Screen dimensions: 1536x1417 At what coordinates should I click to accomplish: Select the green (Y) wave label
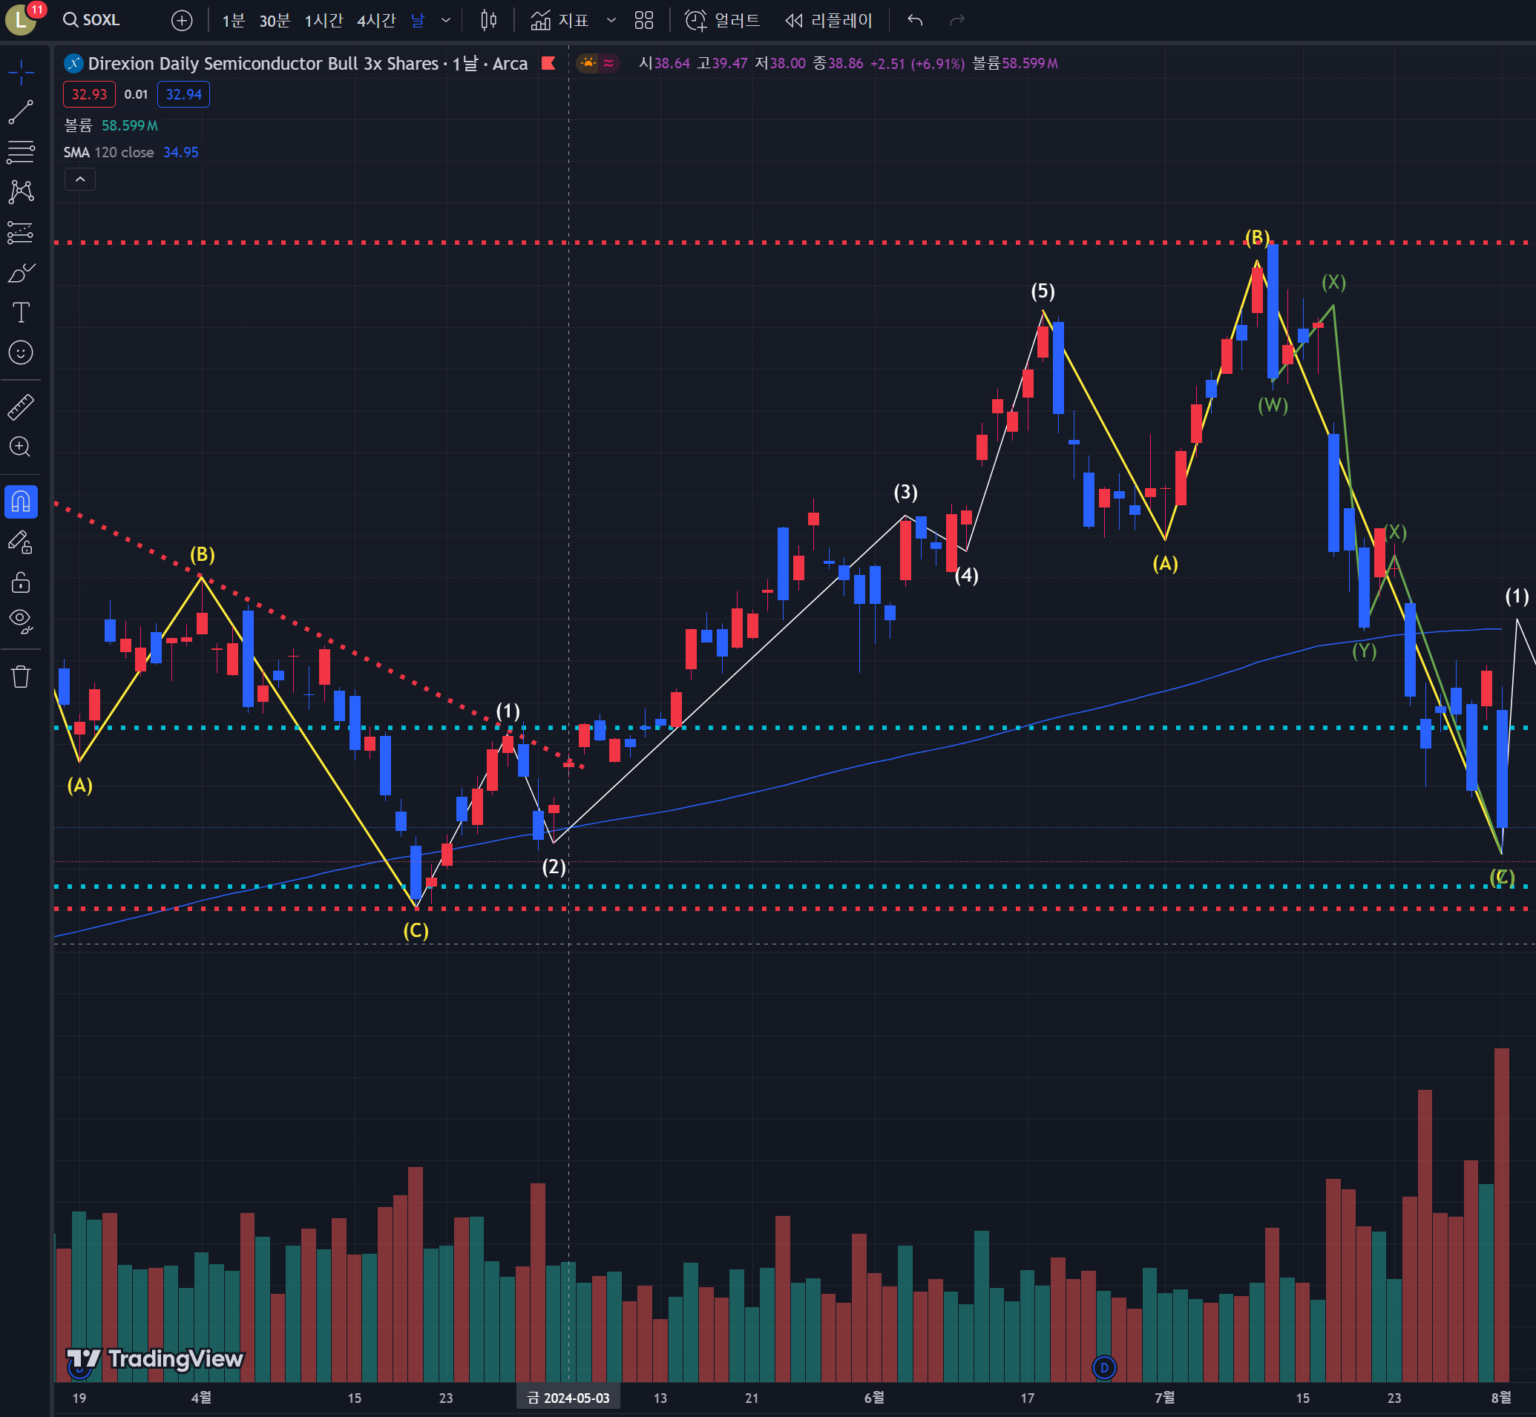[1364, 651]
